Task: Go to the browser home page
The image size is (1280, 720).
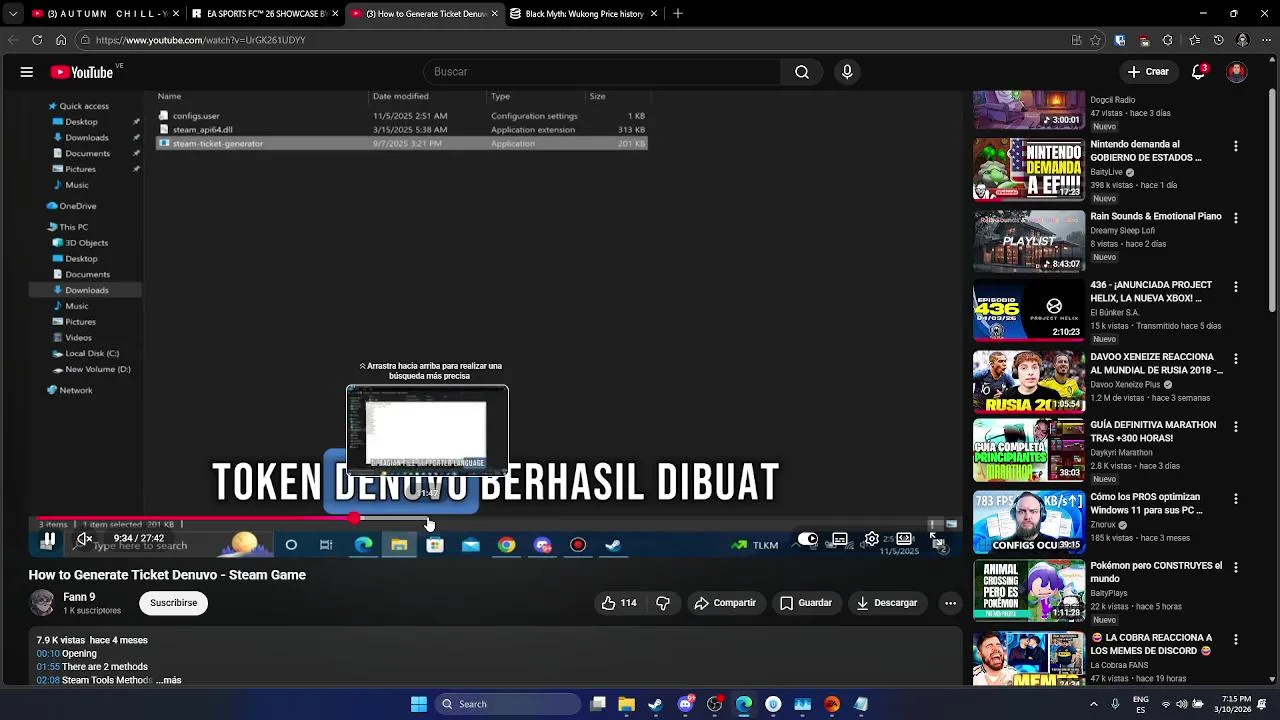Action: [61, 40]
